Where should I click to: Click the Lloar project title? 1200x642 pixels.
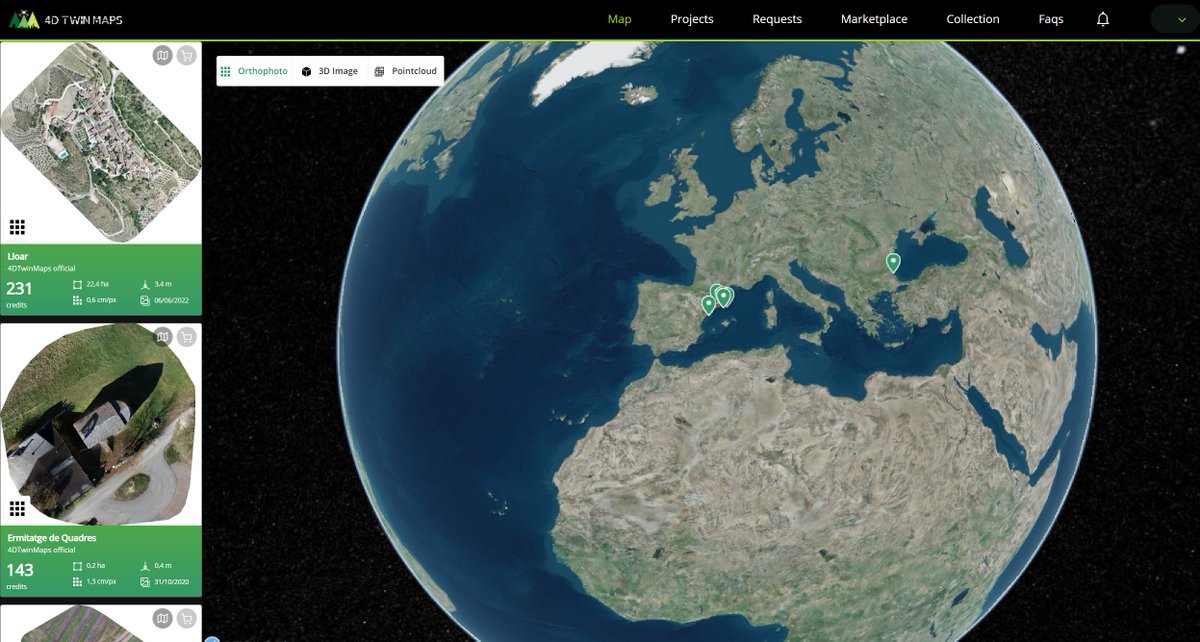(18, 256)
